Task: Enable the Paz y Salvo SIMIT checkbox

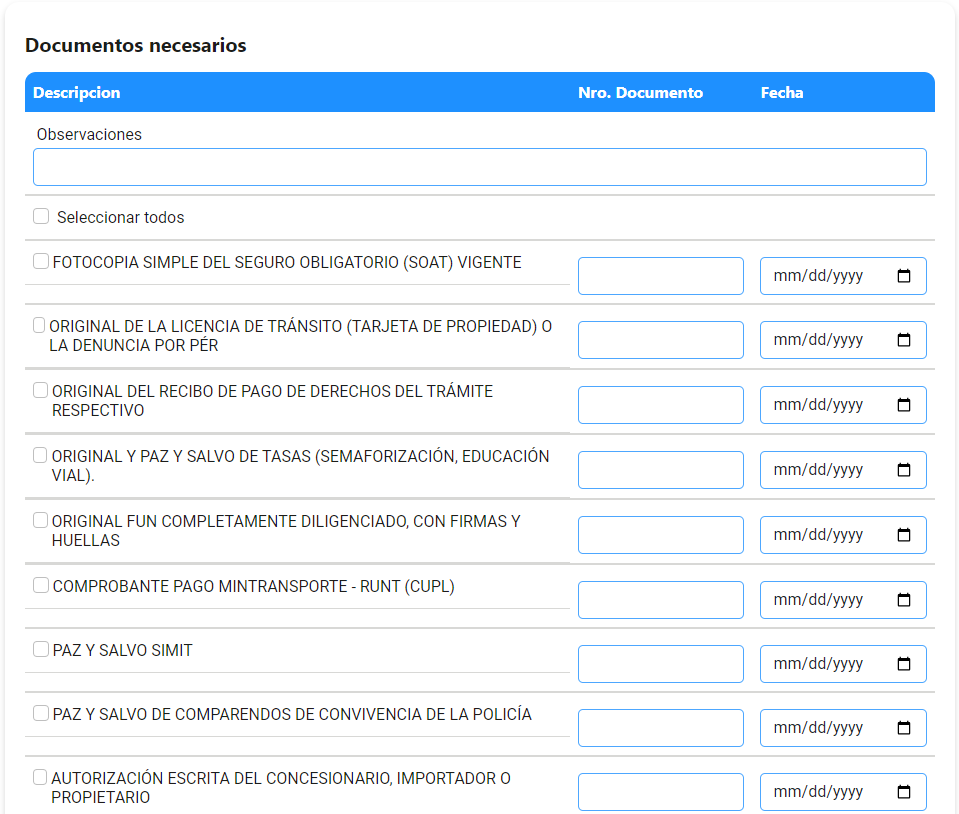Action: pyautogui.click(x=41, y=649)
